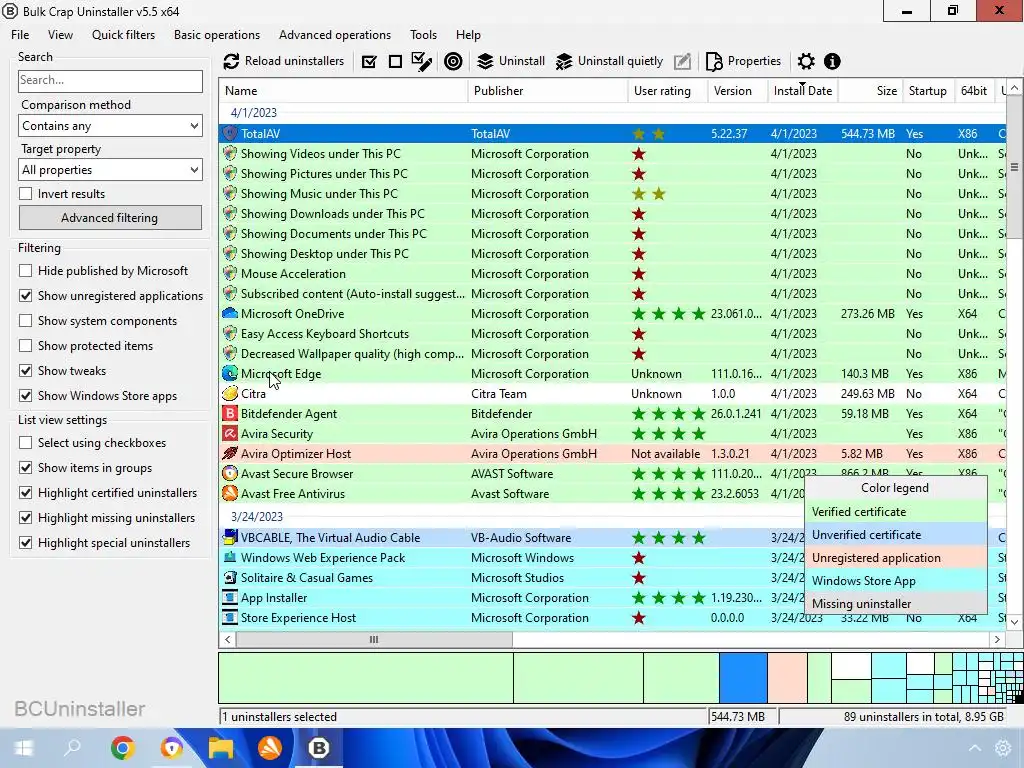Click the Avast Secure Browser icon
This screenshot has width=1024, height=768.
point(230,473)
